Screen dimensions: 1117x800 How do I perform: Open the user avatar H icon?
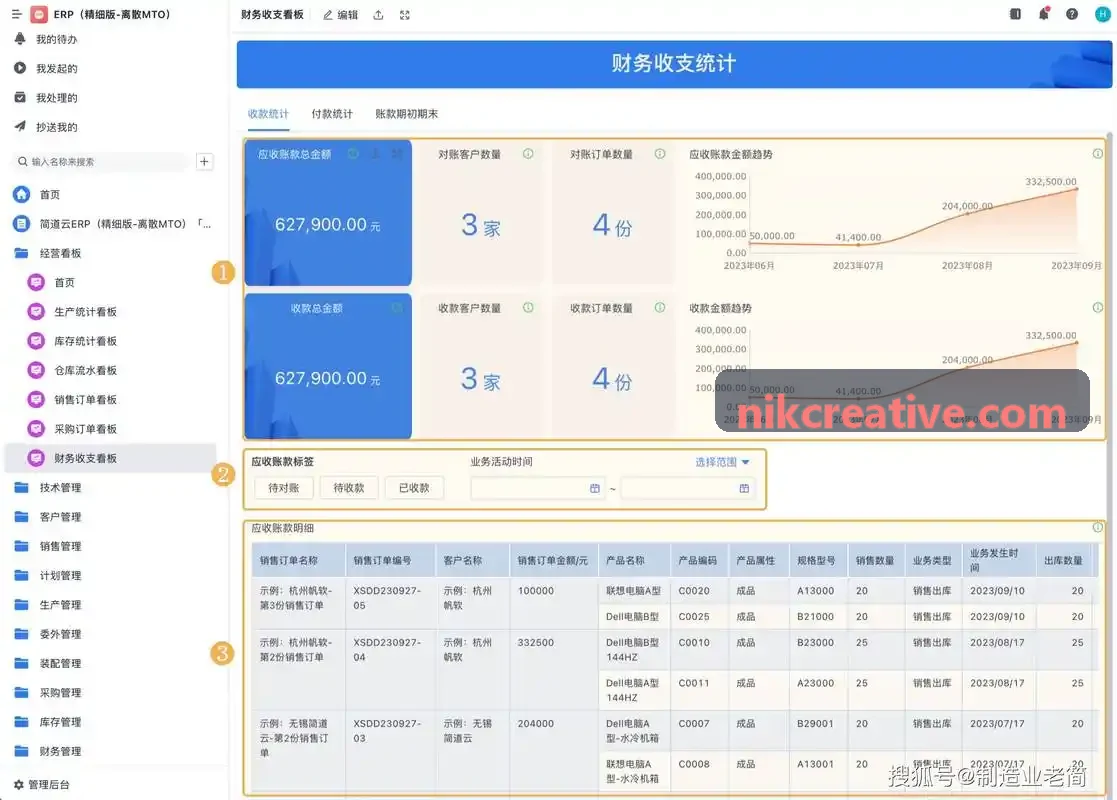click(x=1102, y=14)
